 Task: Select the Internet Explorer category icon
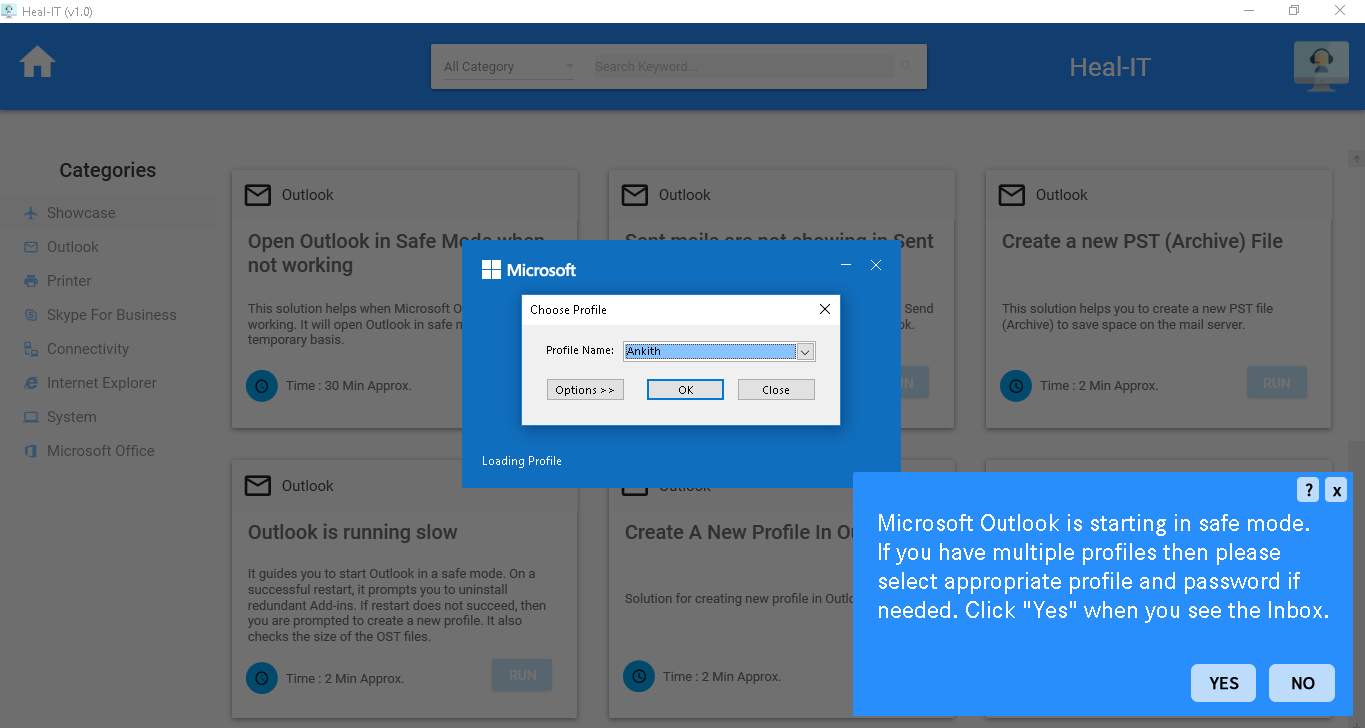pos(31,383)
